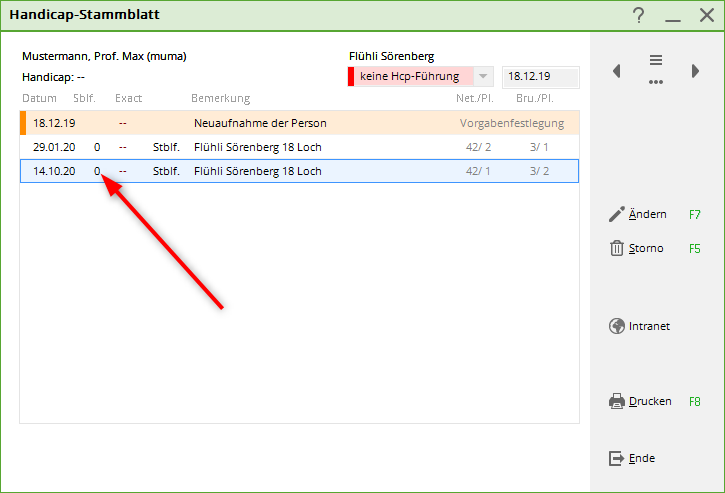Select the 18.12.19 Neuaufnahme der Person row
The width and height of the screenshot is (725, 493).
click(299, 123)
